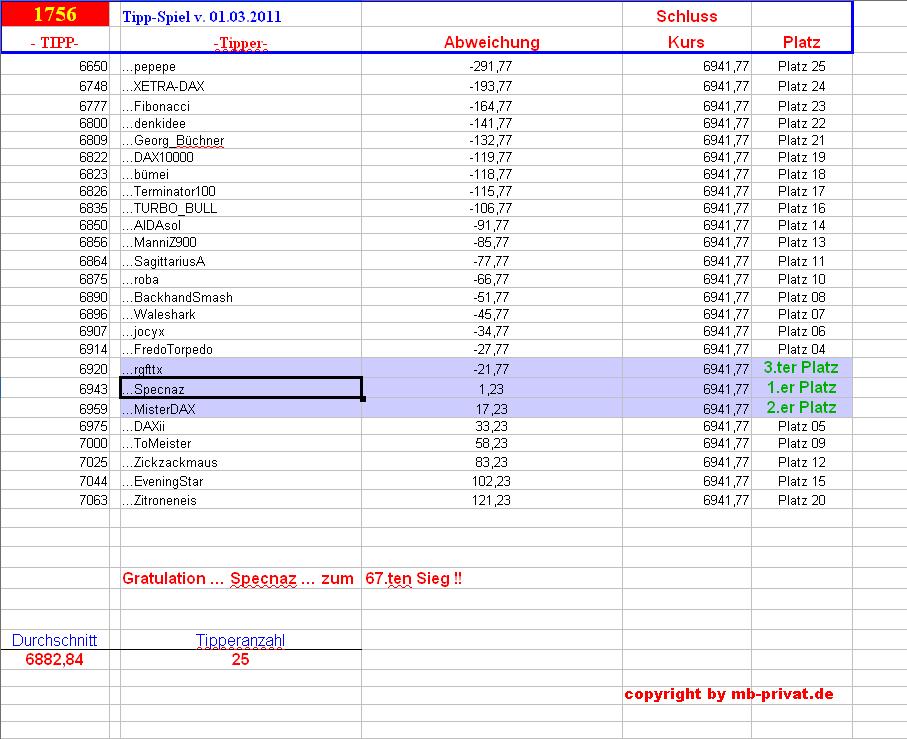Select the tip value 6943
Image resolution: width=907 pixels, height=739 pixels.
point(93,389)
